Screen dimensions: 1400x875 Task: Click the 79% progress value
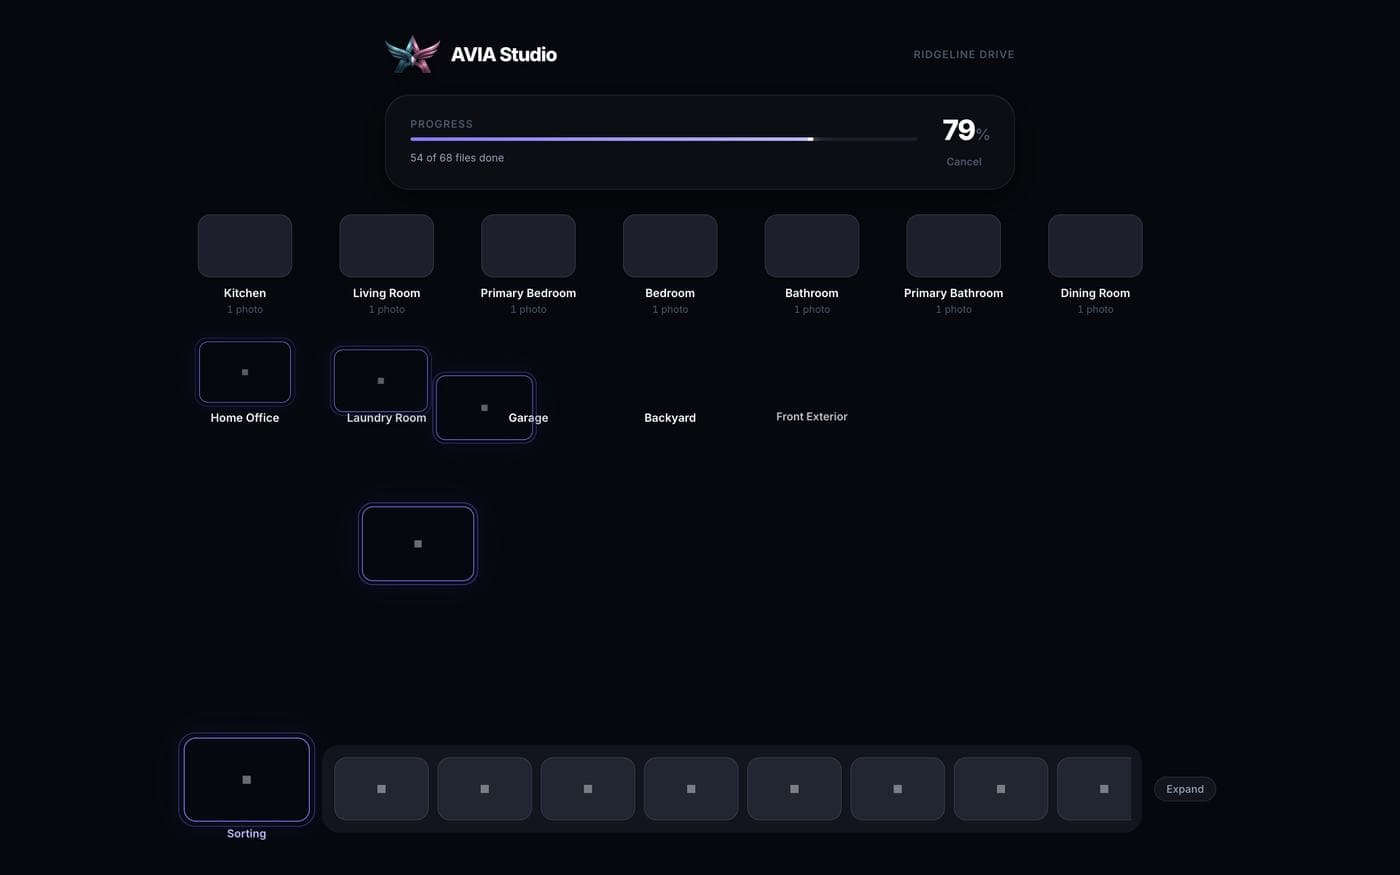(966, 130)
